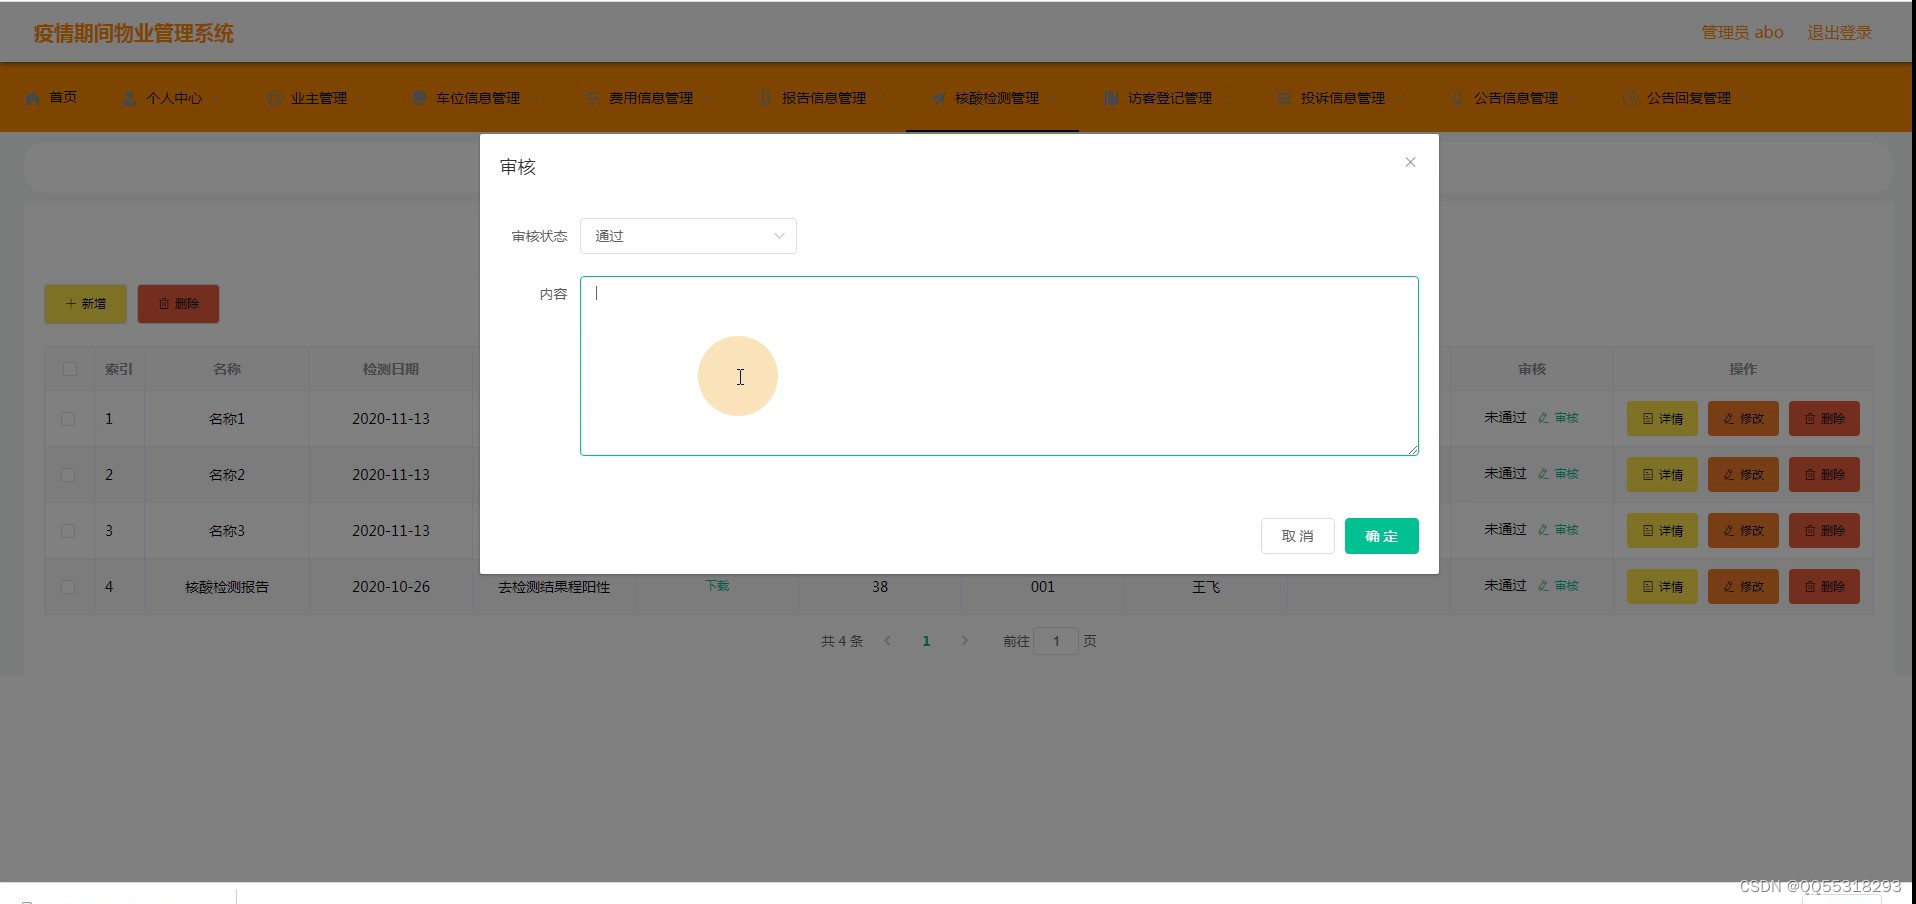1916x904 pixels.
Task: Click the icon beside 车位信息管理
Action: [419, 98]
